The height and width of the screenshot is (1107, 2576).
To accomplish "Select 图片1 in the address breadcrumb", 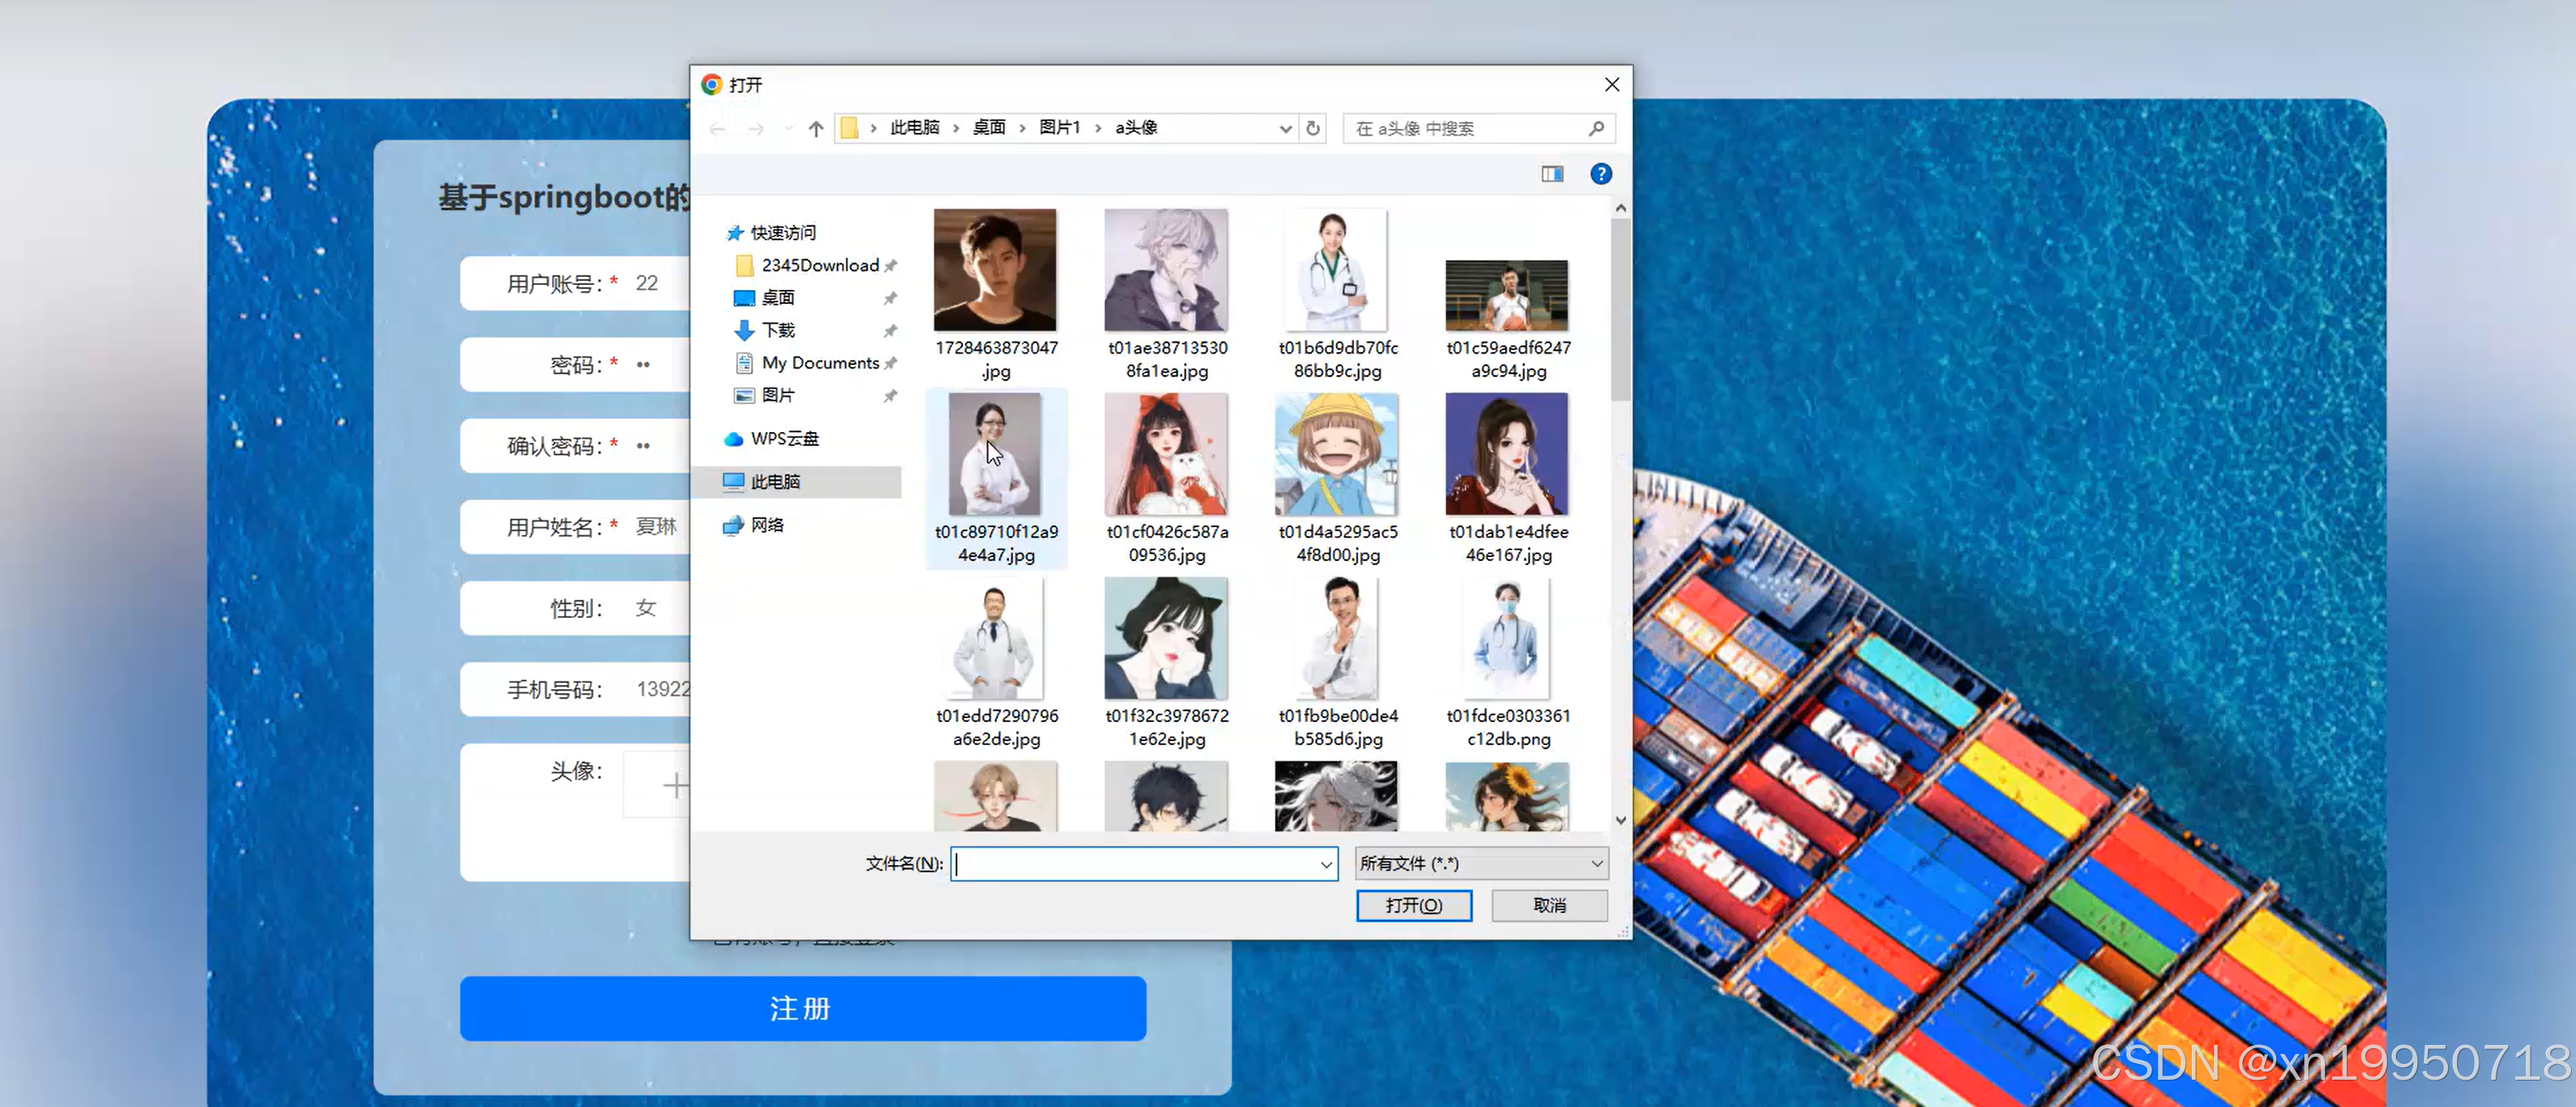I will tap(1060, 128).
